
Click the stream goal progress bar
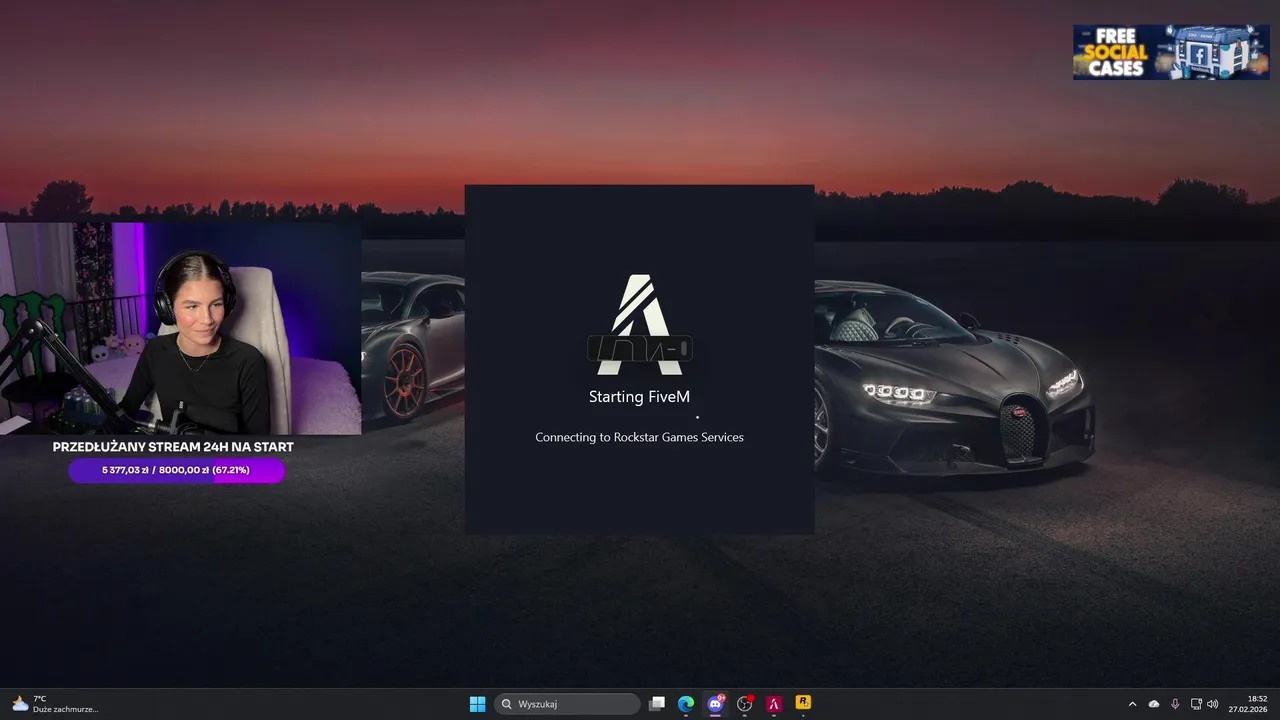[x=177, y=470]
